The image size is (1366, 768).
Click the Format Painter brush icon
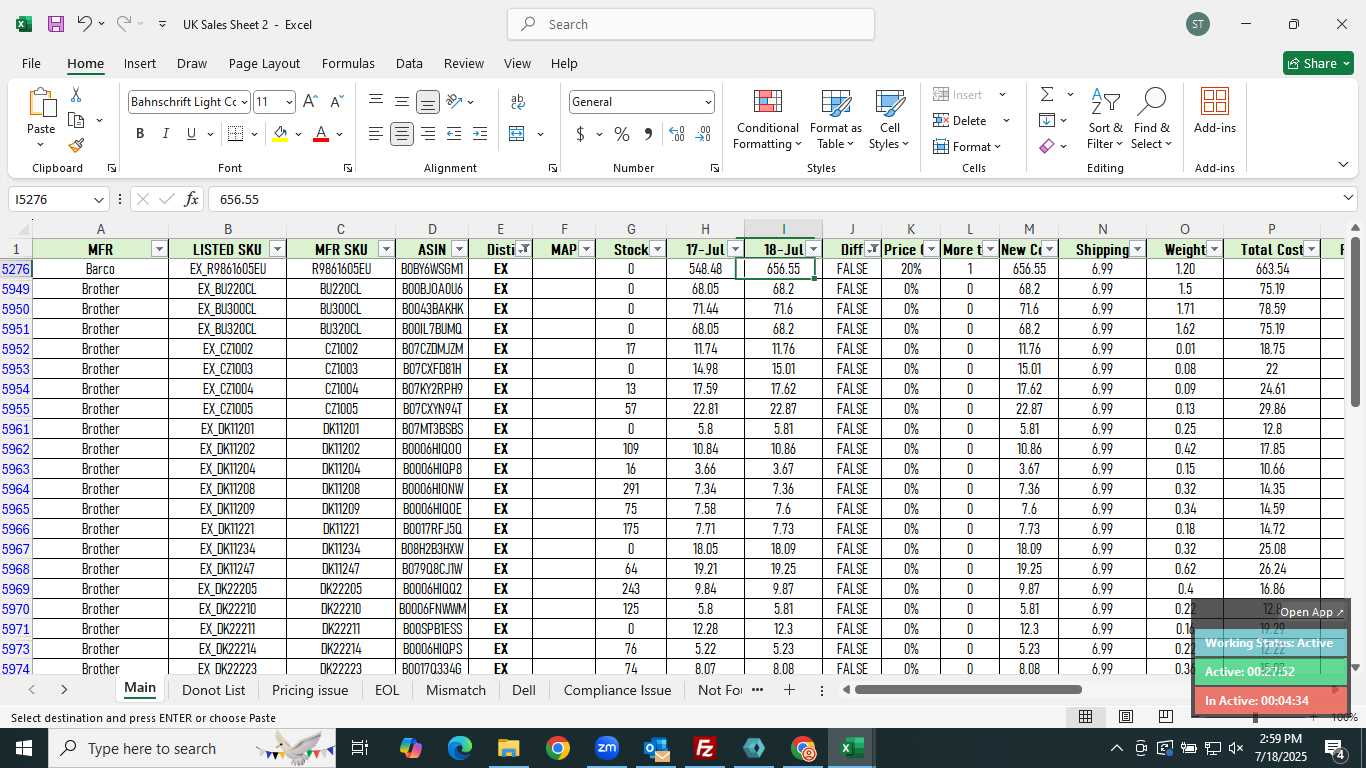[x=76, y=145]
